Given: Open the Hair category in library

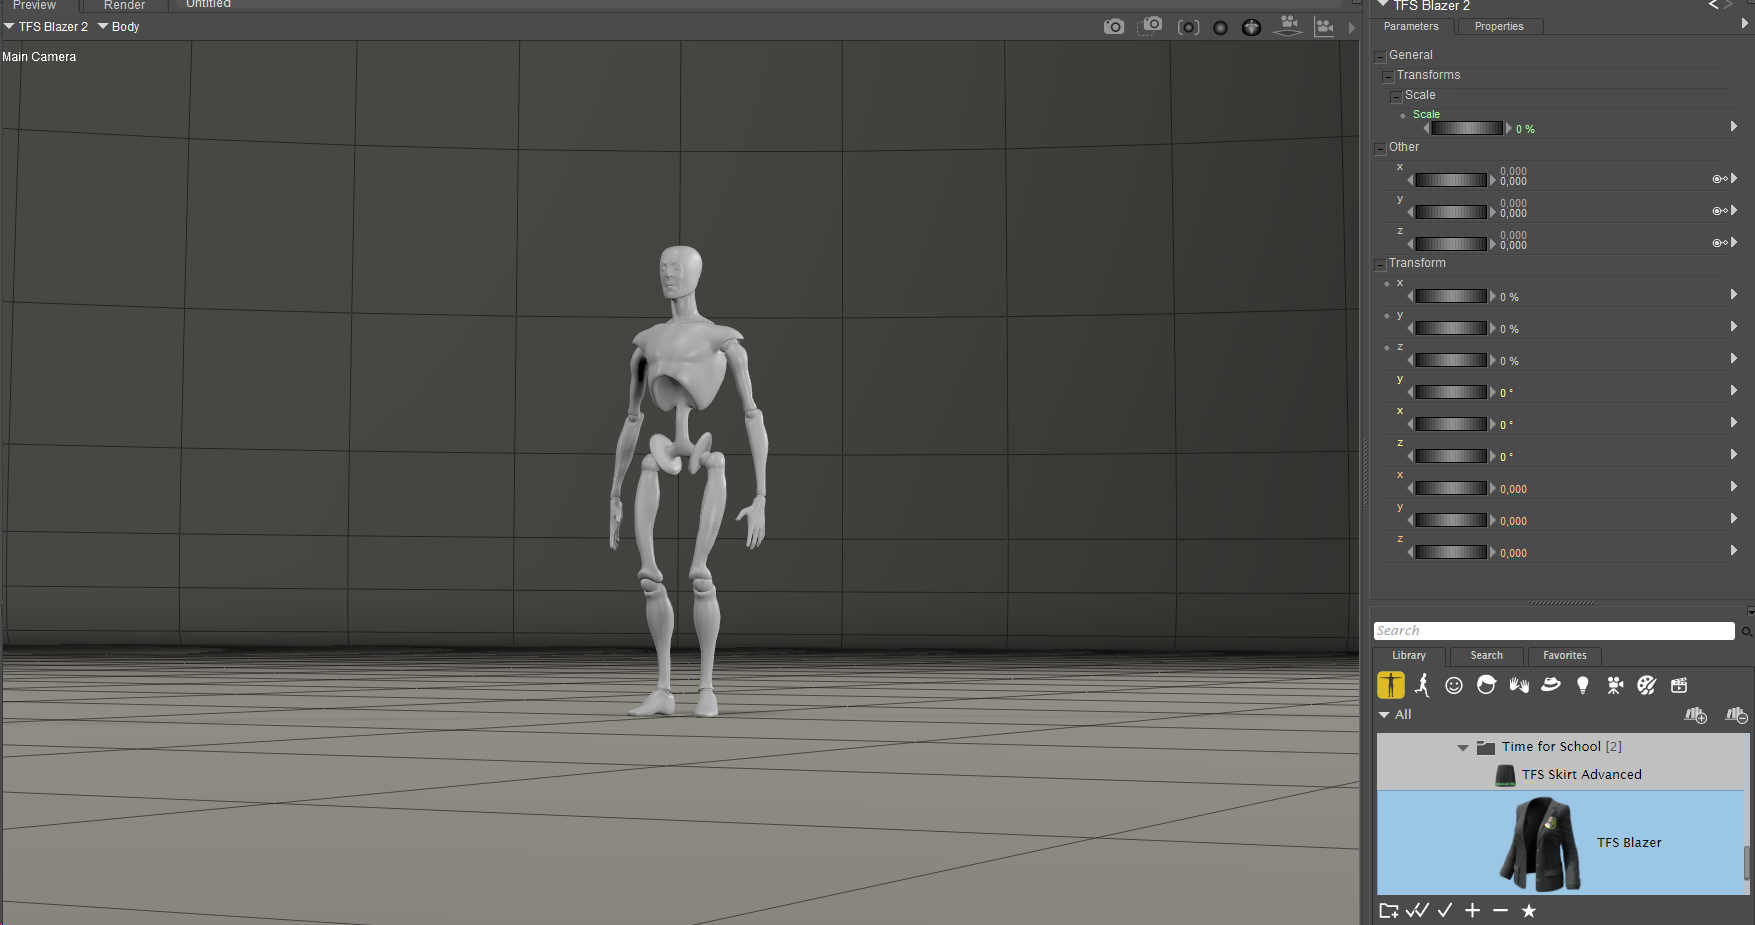Looking at the screenshot, I should [x=1486, y=685].
